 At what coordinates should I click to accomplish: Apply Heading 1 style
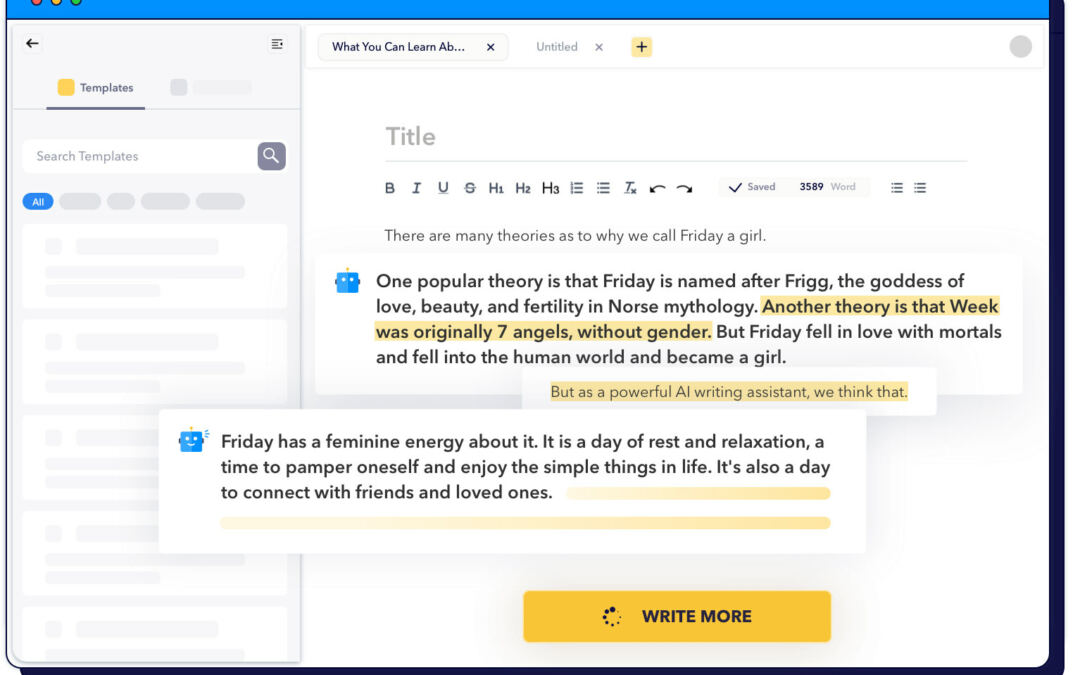496,188
